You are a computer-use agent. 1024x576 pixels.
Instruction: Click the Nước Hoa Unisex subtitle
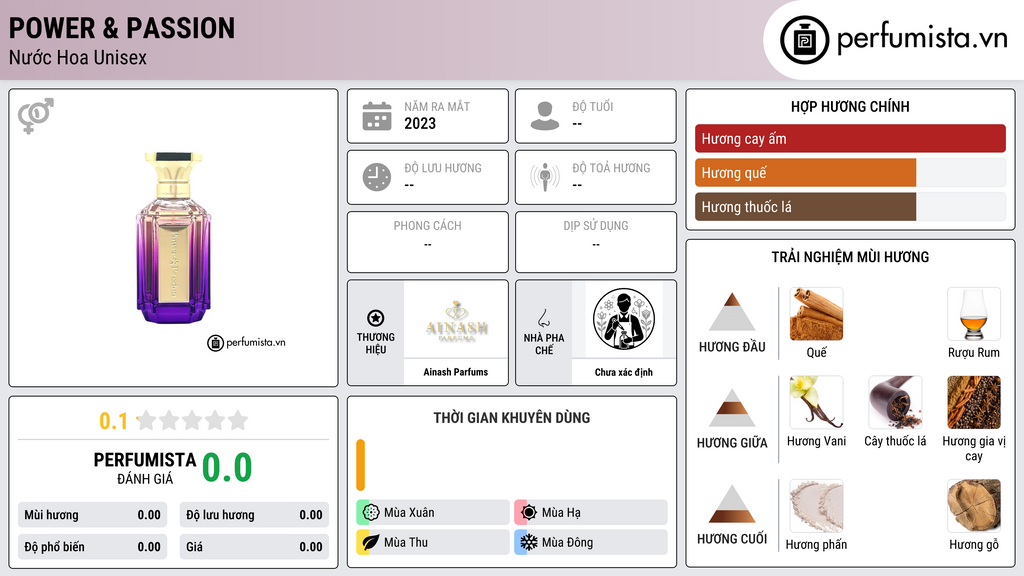pyautogui.click(x=78, y=57)
